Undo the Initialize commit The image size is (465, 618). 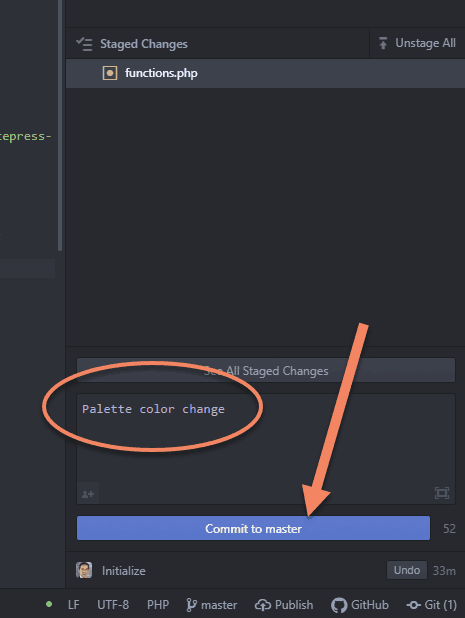click(x=407, y=570)
